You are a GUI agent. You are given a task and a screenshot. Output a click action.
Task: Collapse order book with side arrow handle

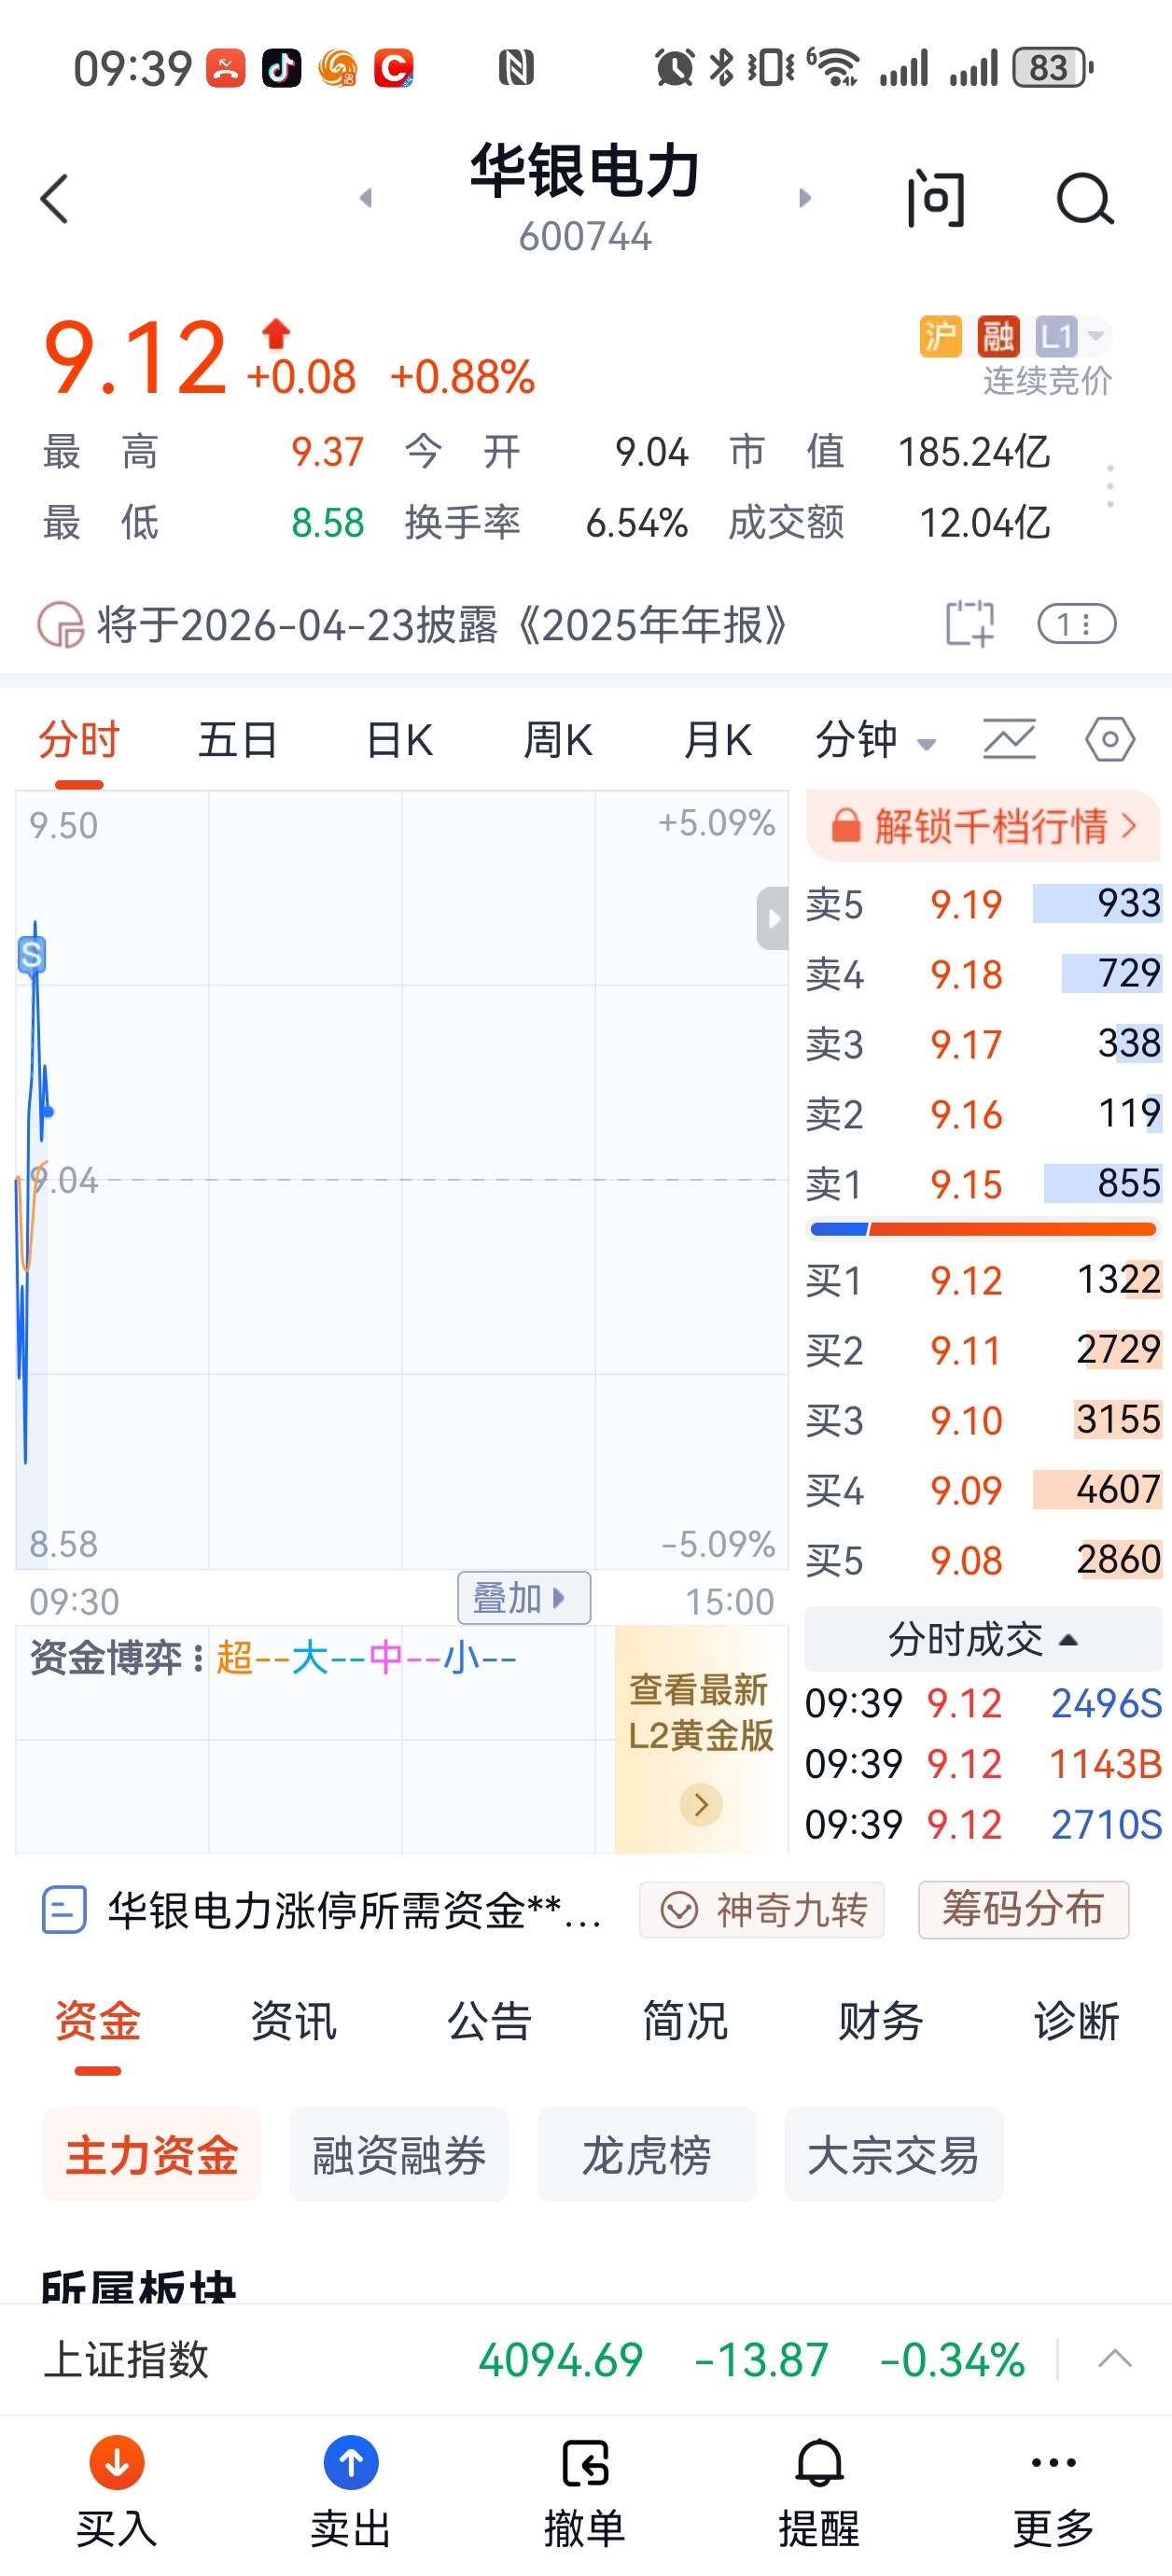(772, 918)
